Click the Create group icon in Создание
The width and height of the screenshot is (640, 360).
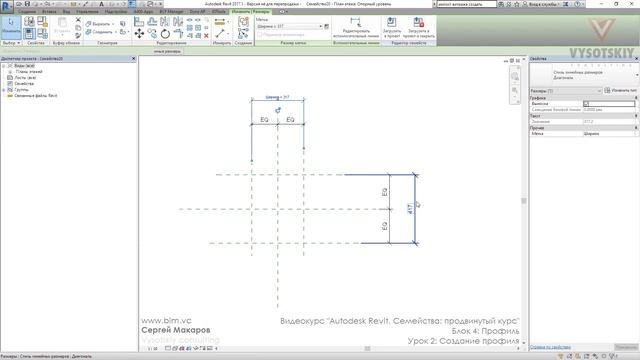(243, 22)
